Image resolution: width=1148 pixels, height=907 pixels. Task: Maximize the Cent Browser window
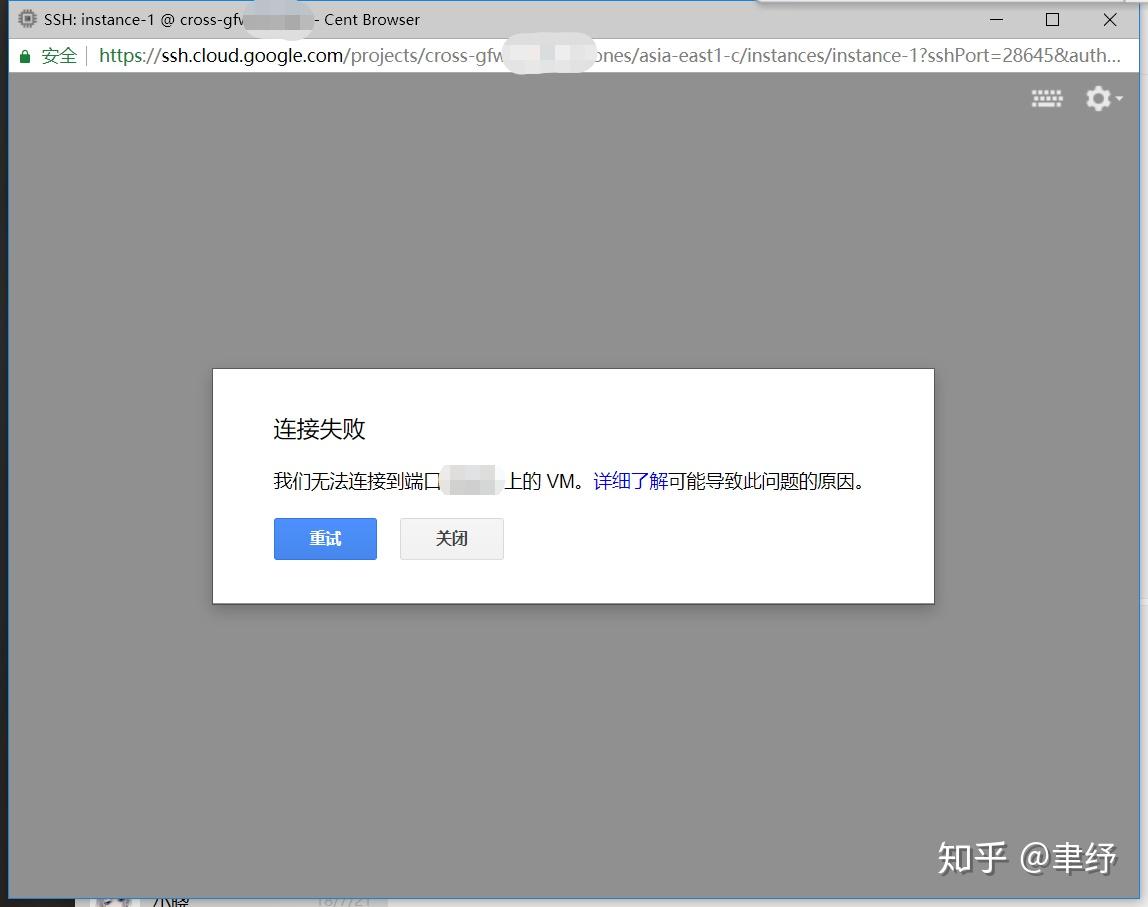point(1052,20)
